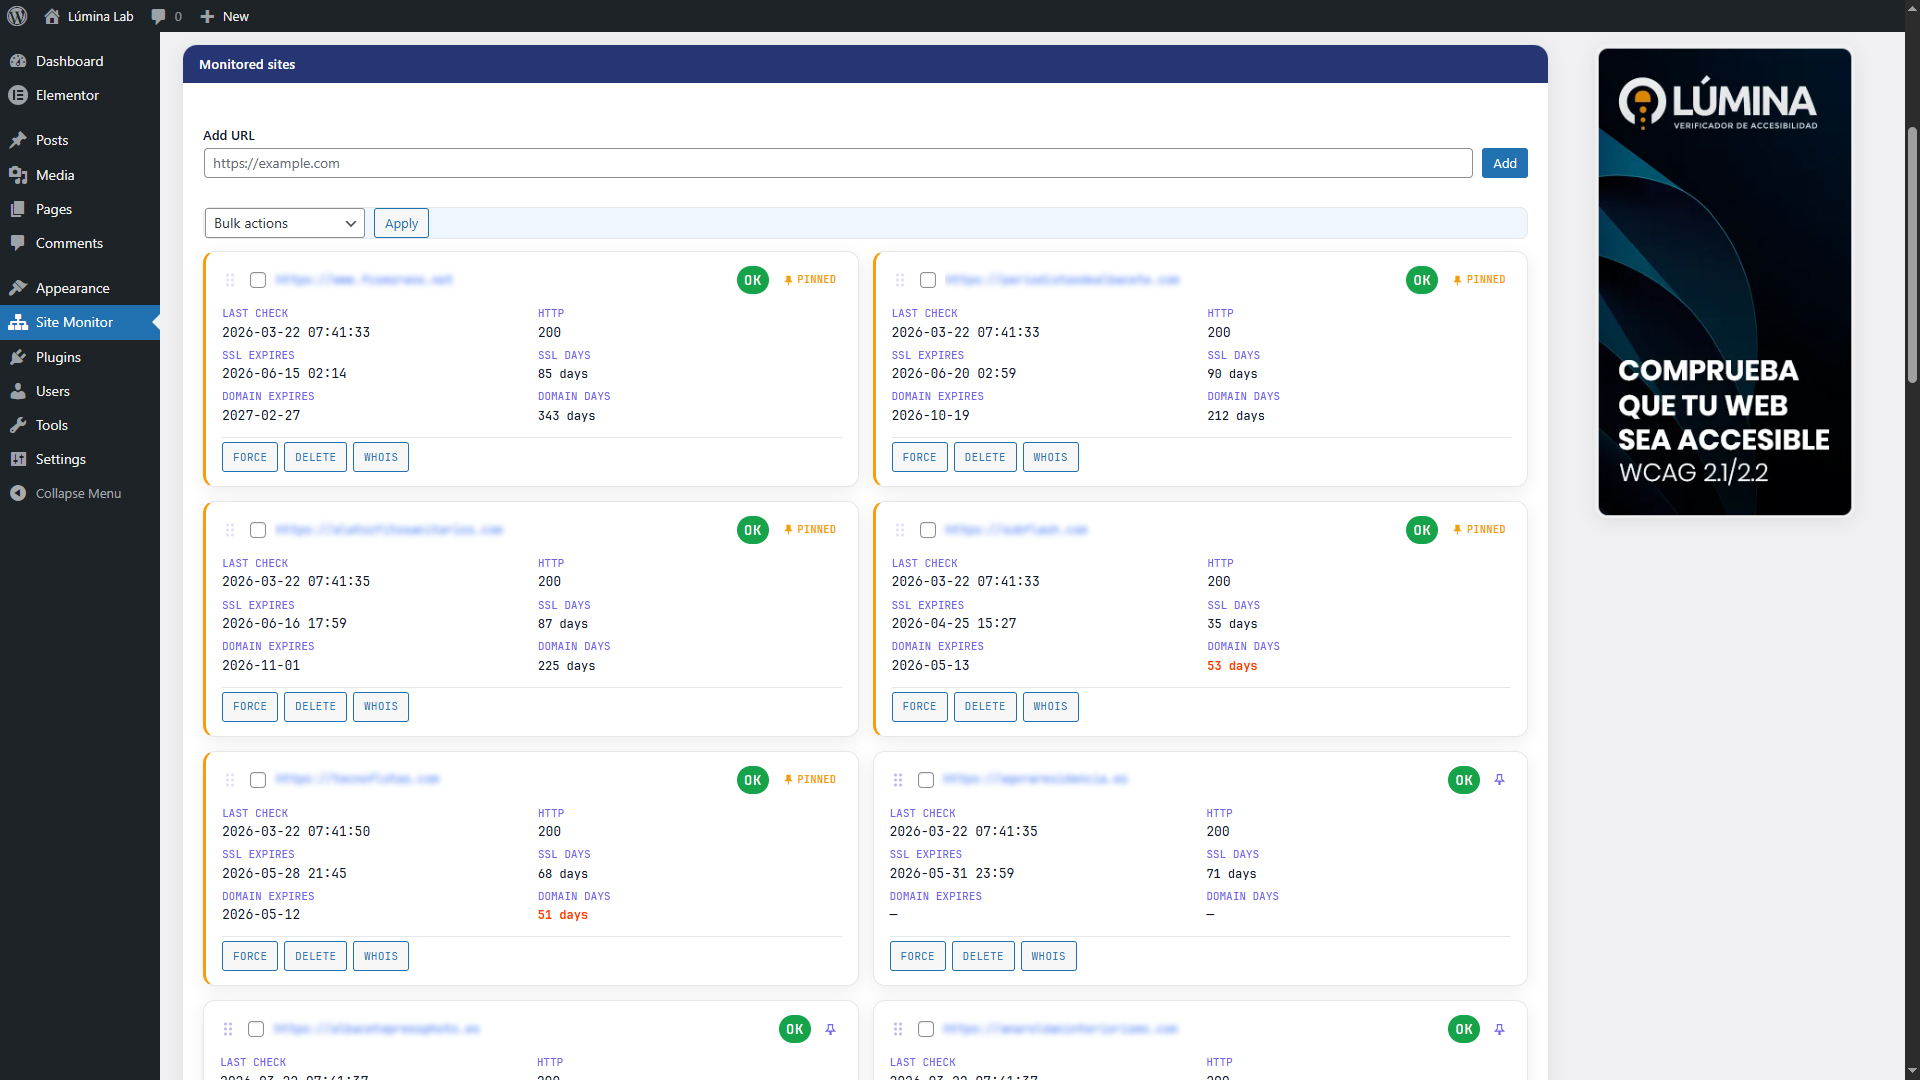The width and height of the screenshot is (1920, 1080).
Task: Click the Site Monitor icon in the sidebar
Action: click(18, 322)
